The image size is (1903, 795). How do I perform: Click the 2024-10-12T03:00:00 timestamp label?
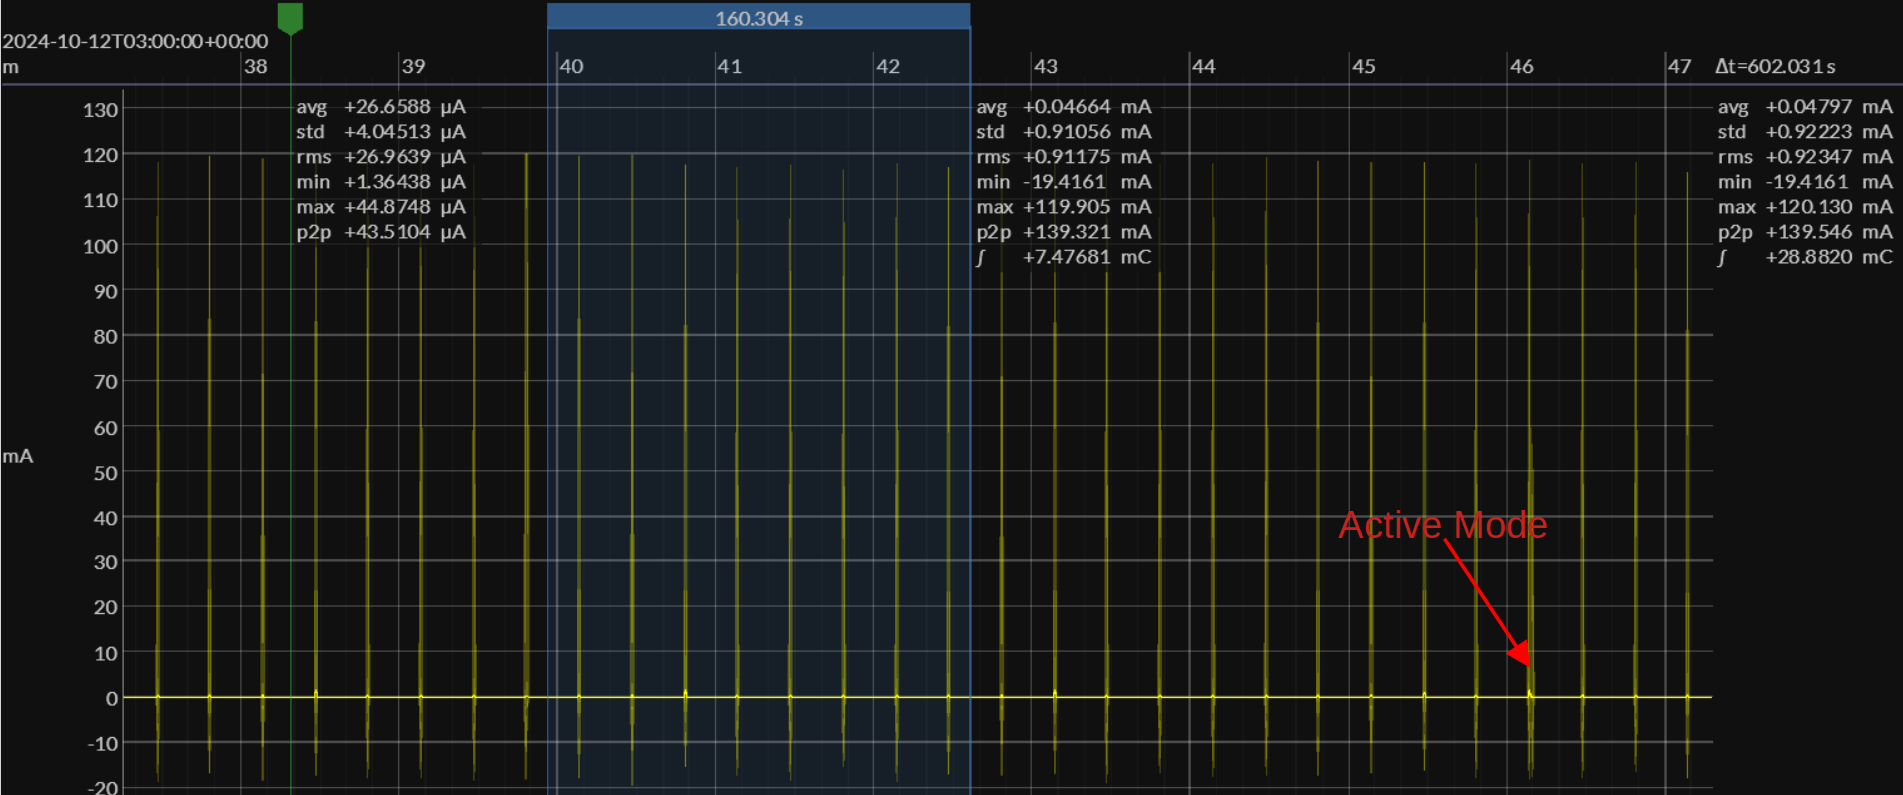pyautogui.click(x=135, y=41)
